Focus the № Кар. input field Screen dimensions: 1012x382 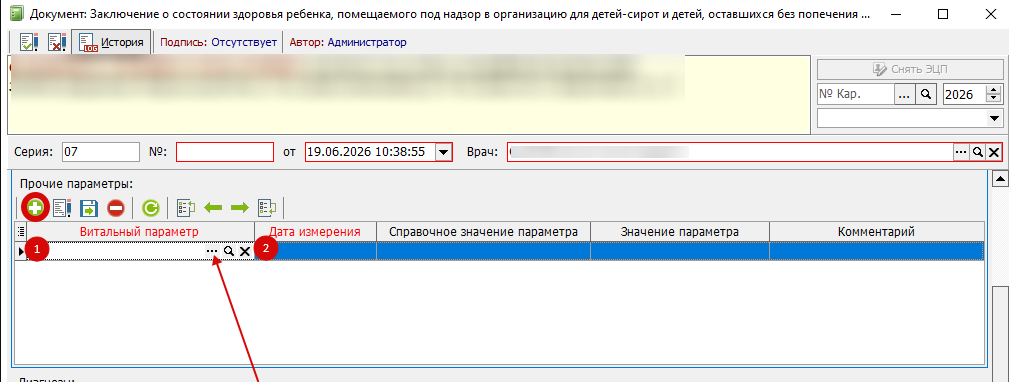coord(855,94)
